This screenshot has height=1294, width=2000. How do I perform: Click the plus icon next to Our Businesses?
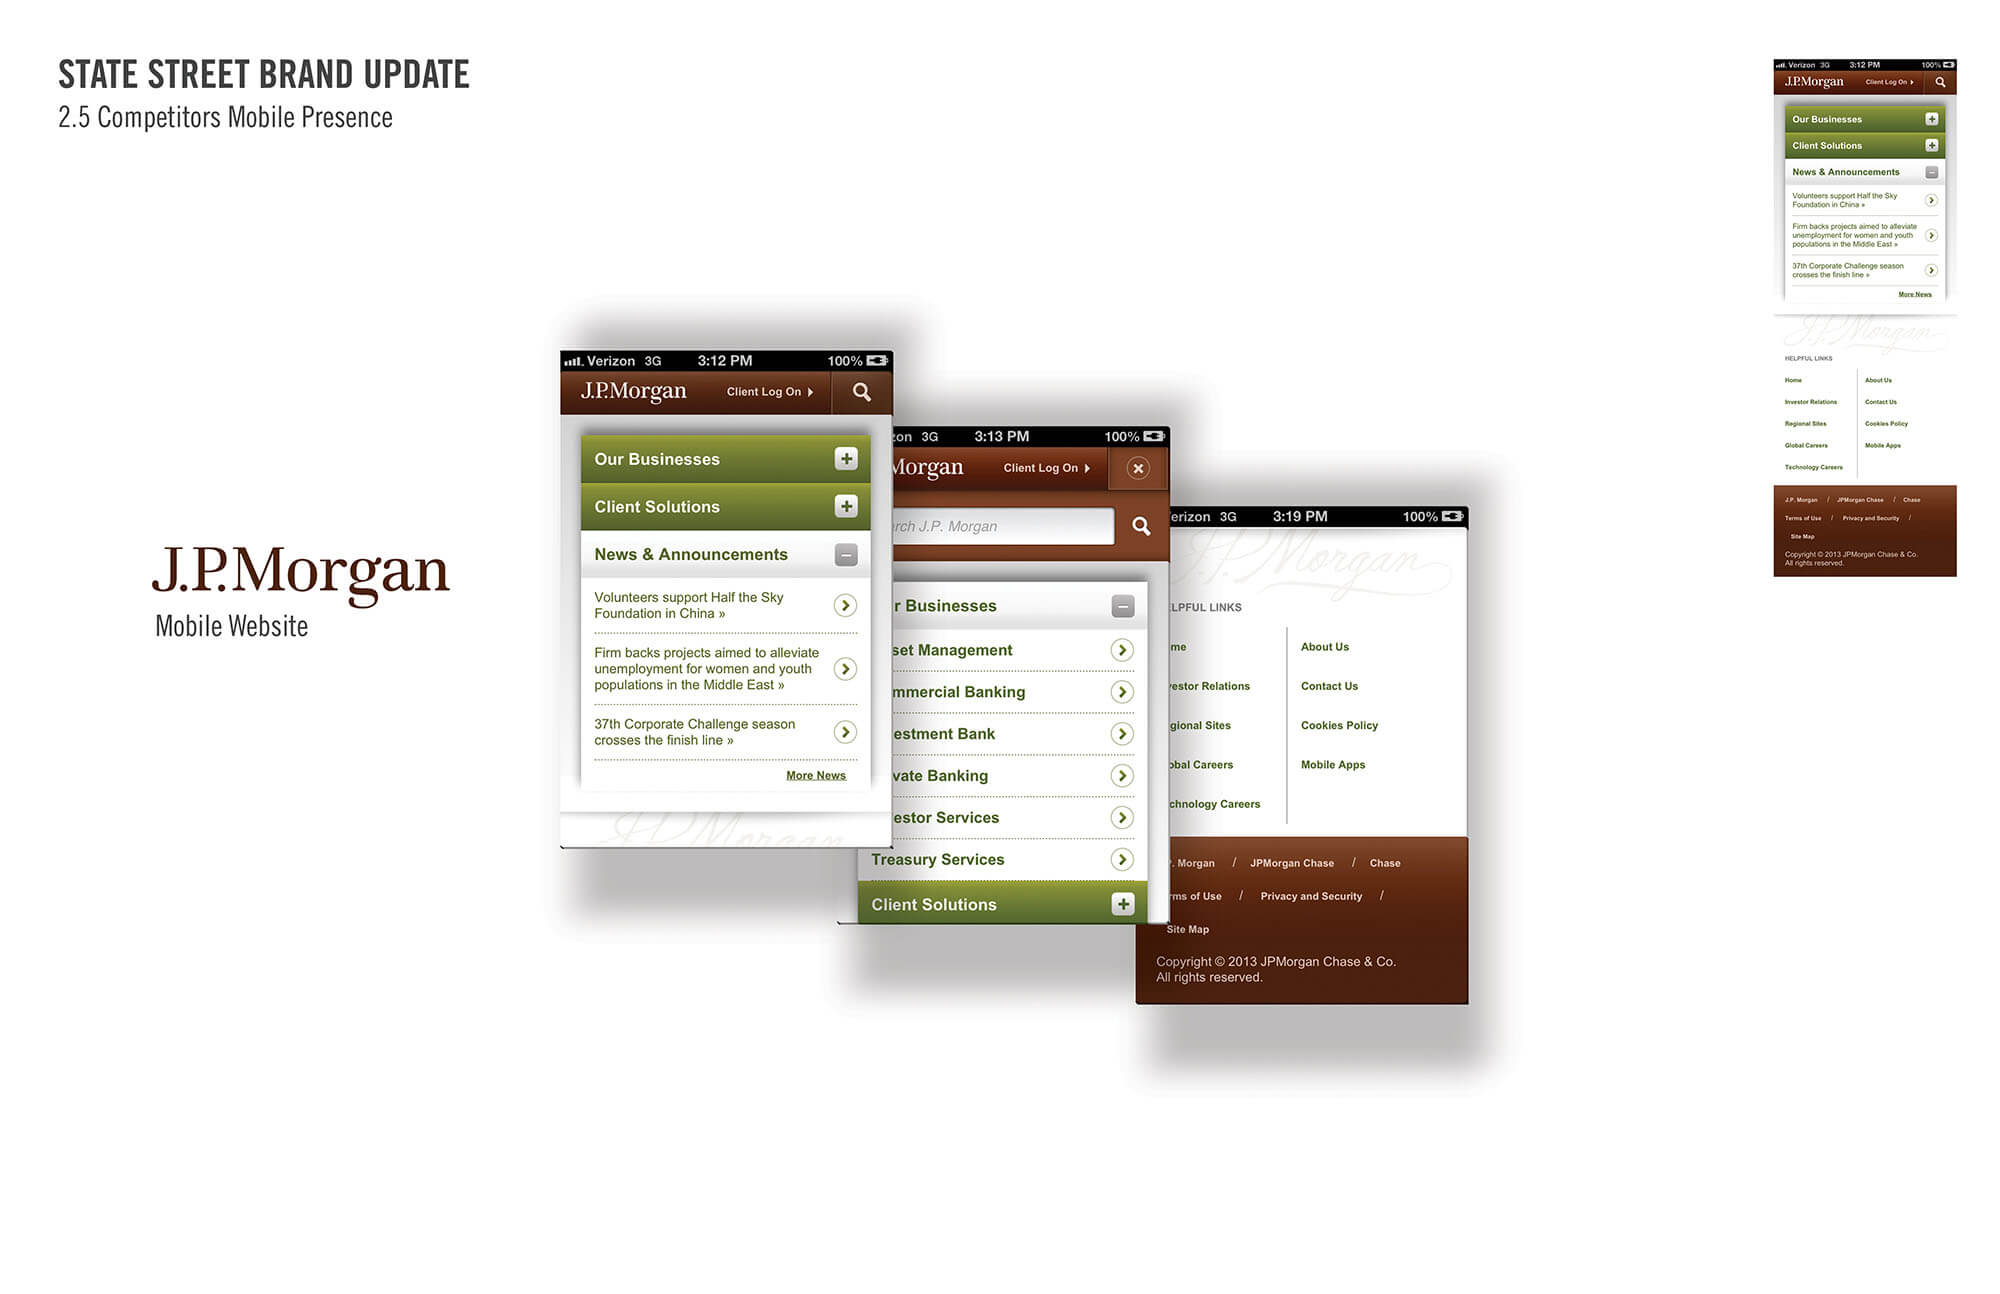[845, 459]
